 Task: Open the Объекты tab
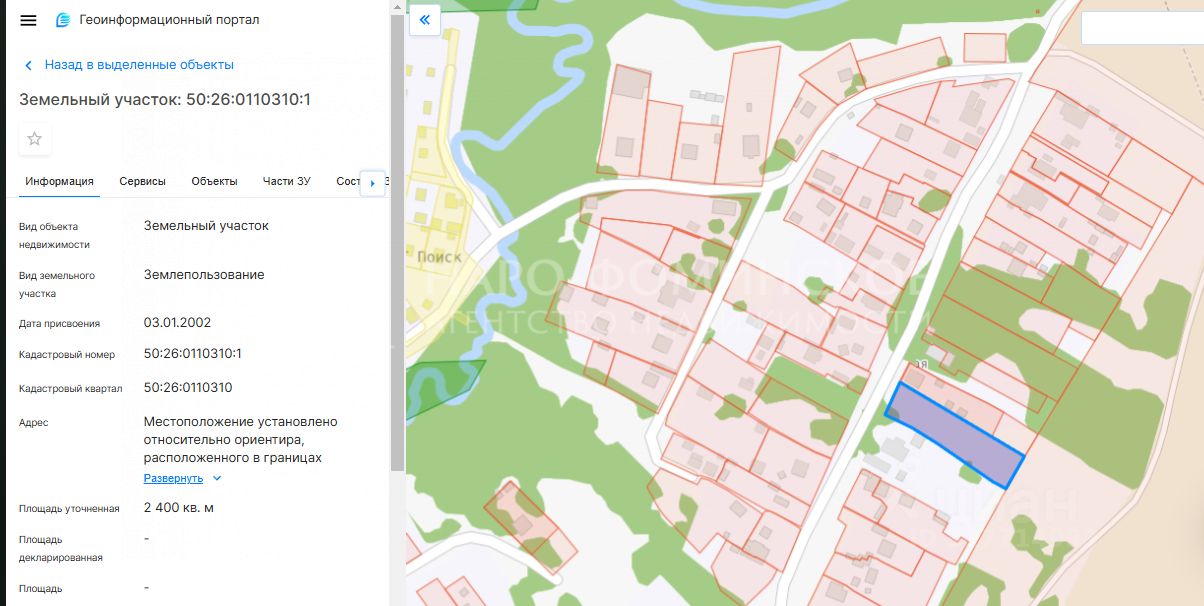pyautogui.click(x=214, y=181)
